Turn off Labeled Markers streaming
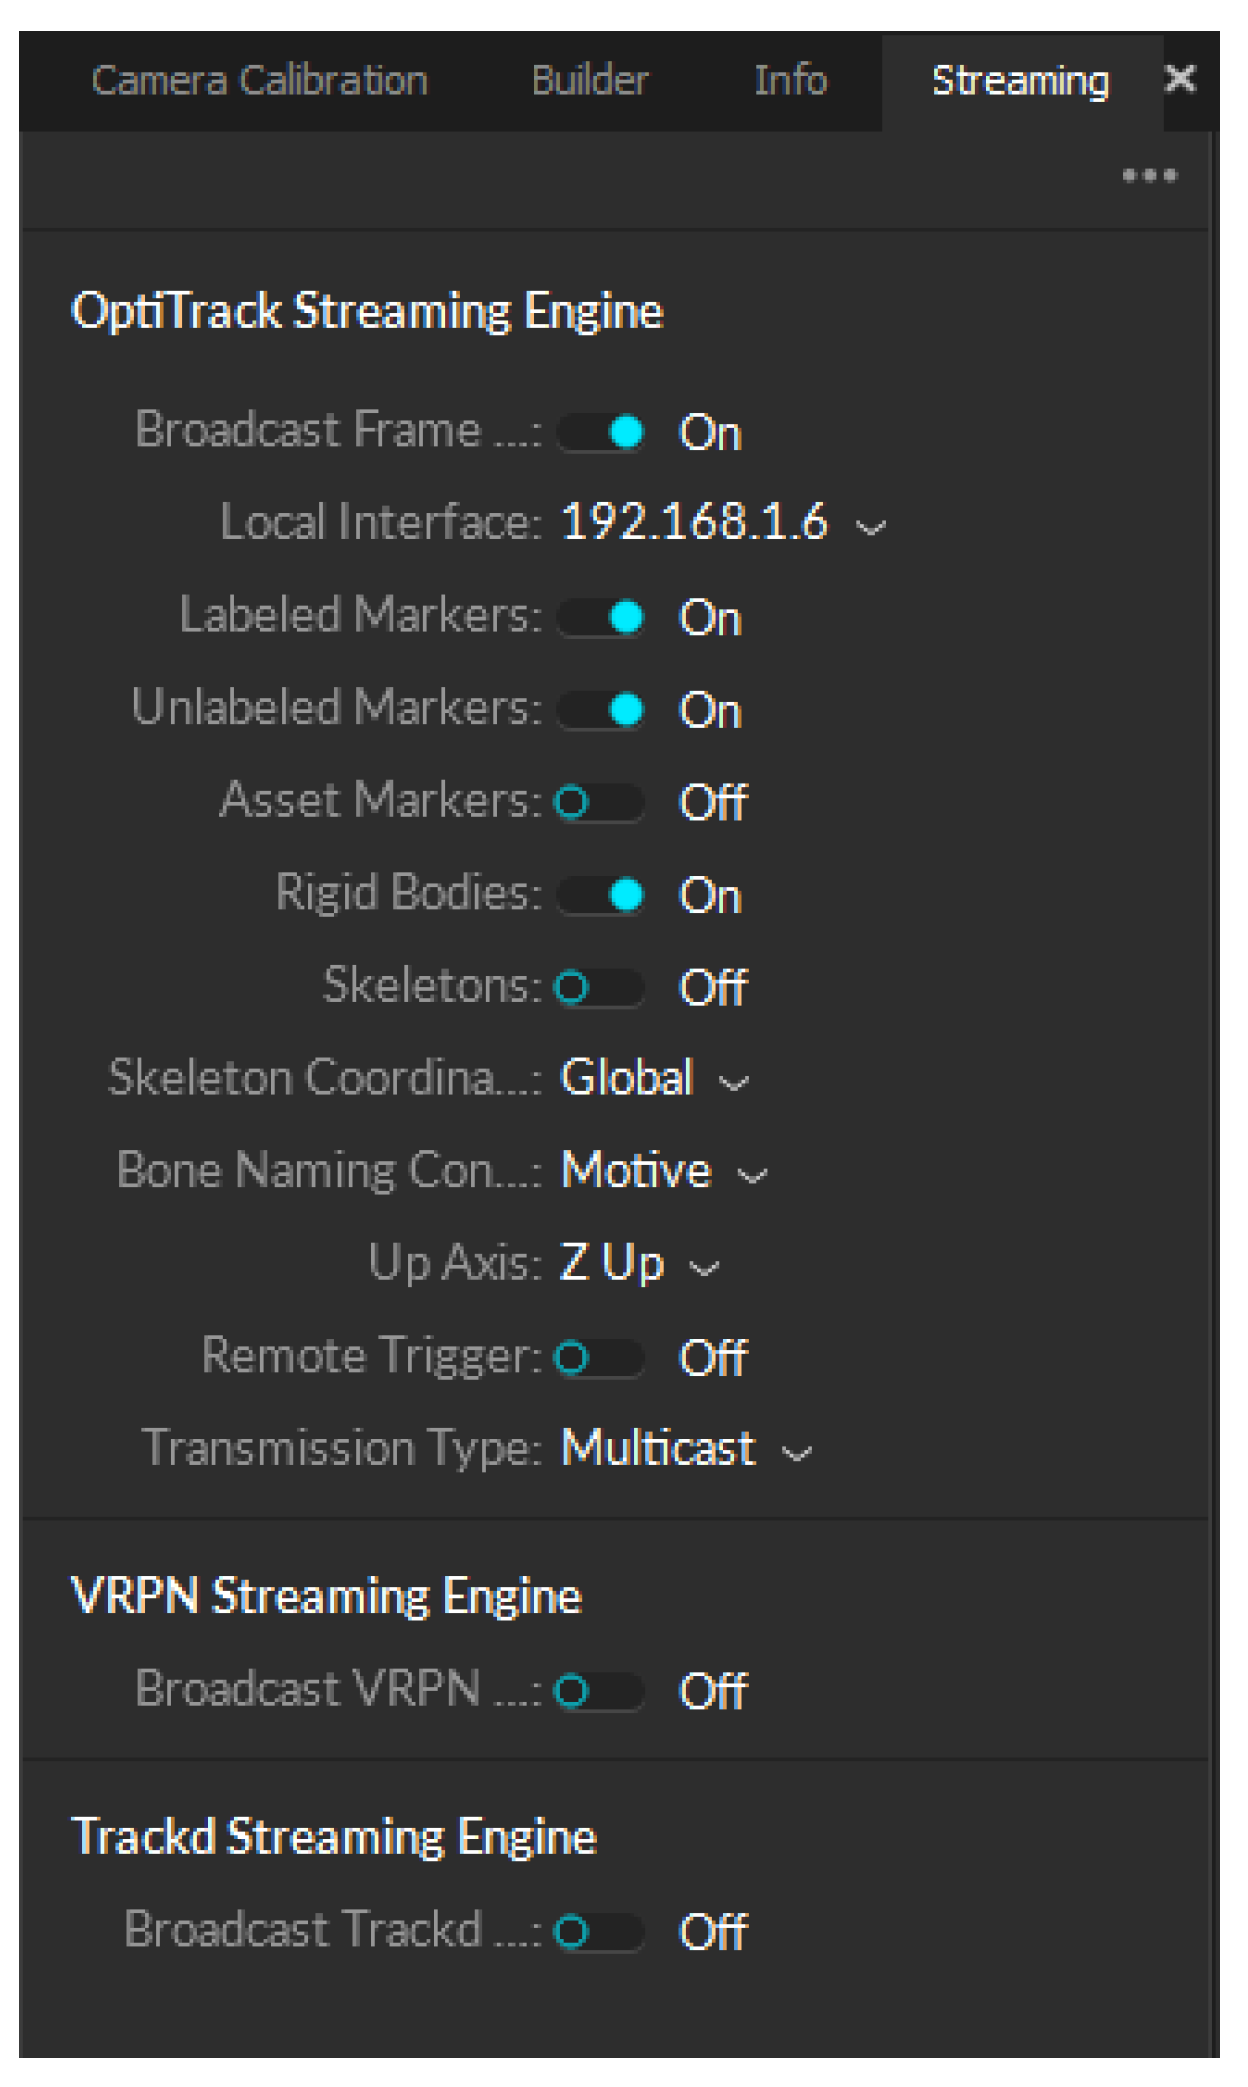This screenshot has height=2087, width=1248. 601,618
